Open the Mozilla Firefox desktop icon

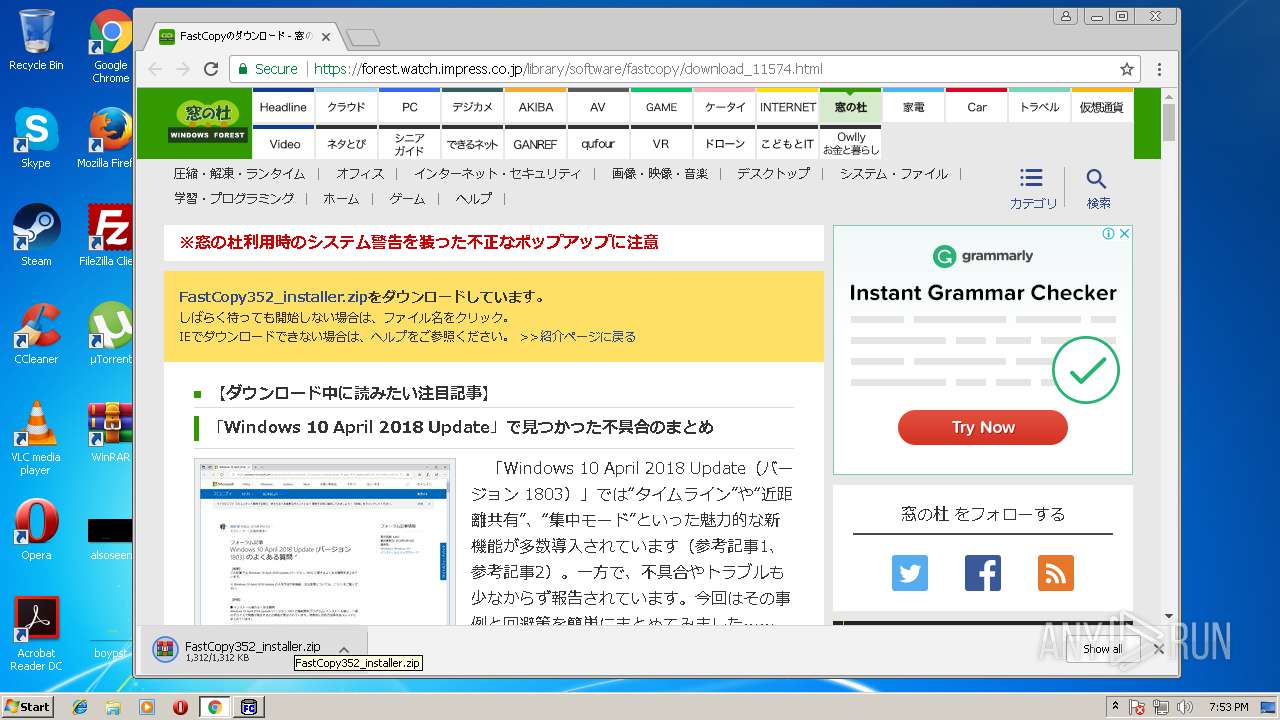(x=108, y=138)
